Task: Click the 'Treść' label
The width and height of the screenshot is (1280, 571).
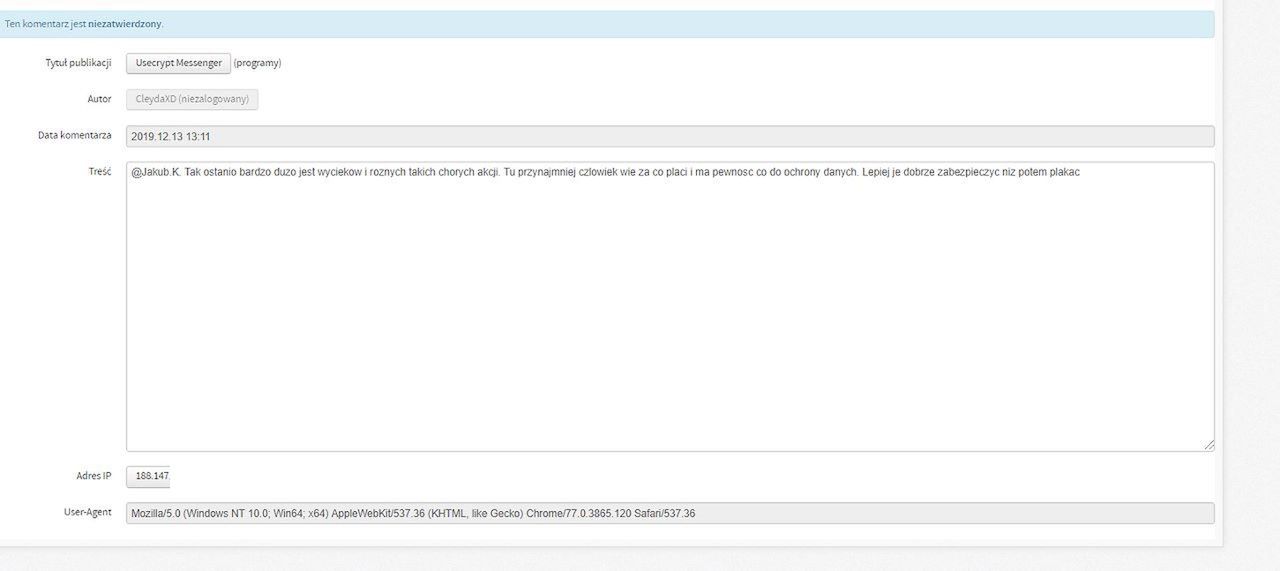Action: point(99,172)
